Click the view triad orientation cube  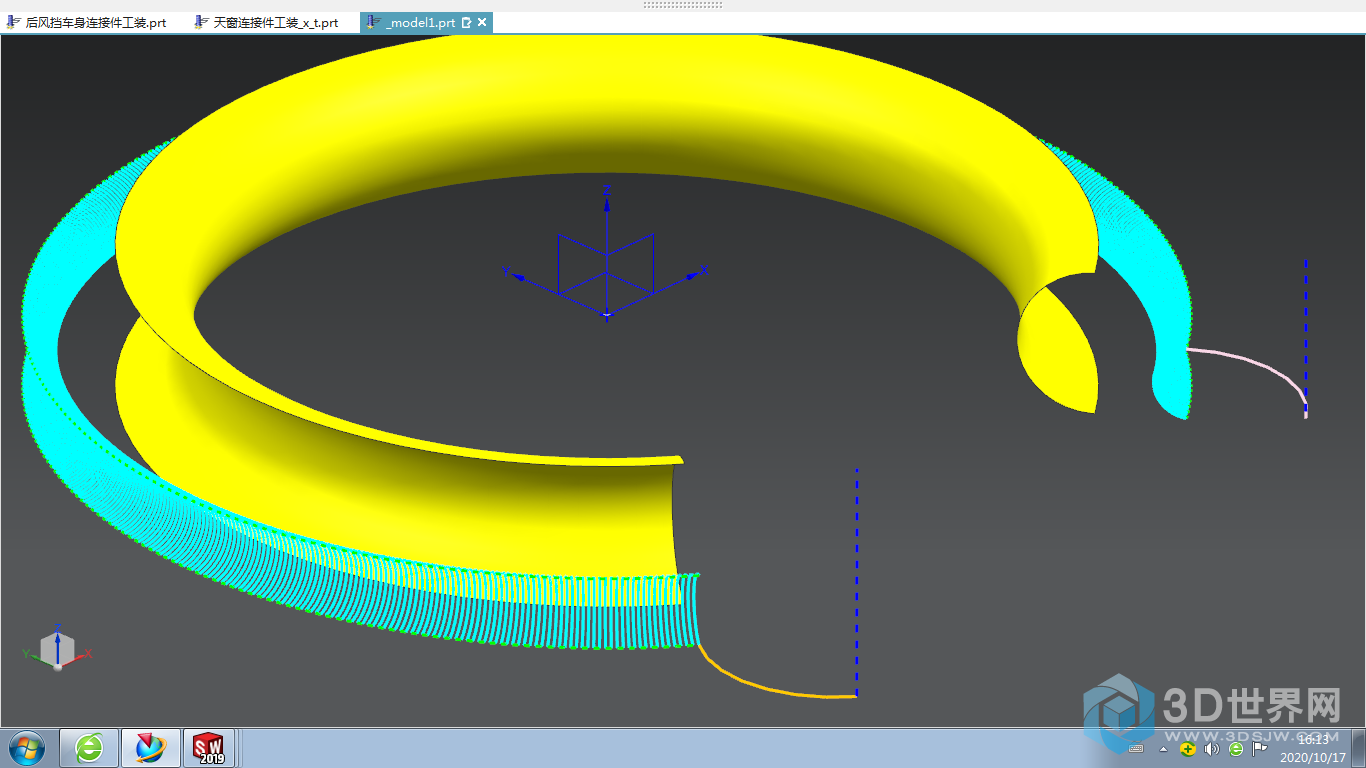tap(57, 648)
